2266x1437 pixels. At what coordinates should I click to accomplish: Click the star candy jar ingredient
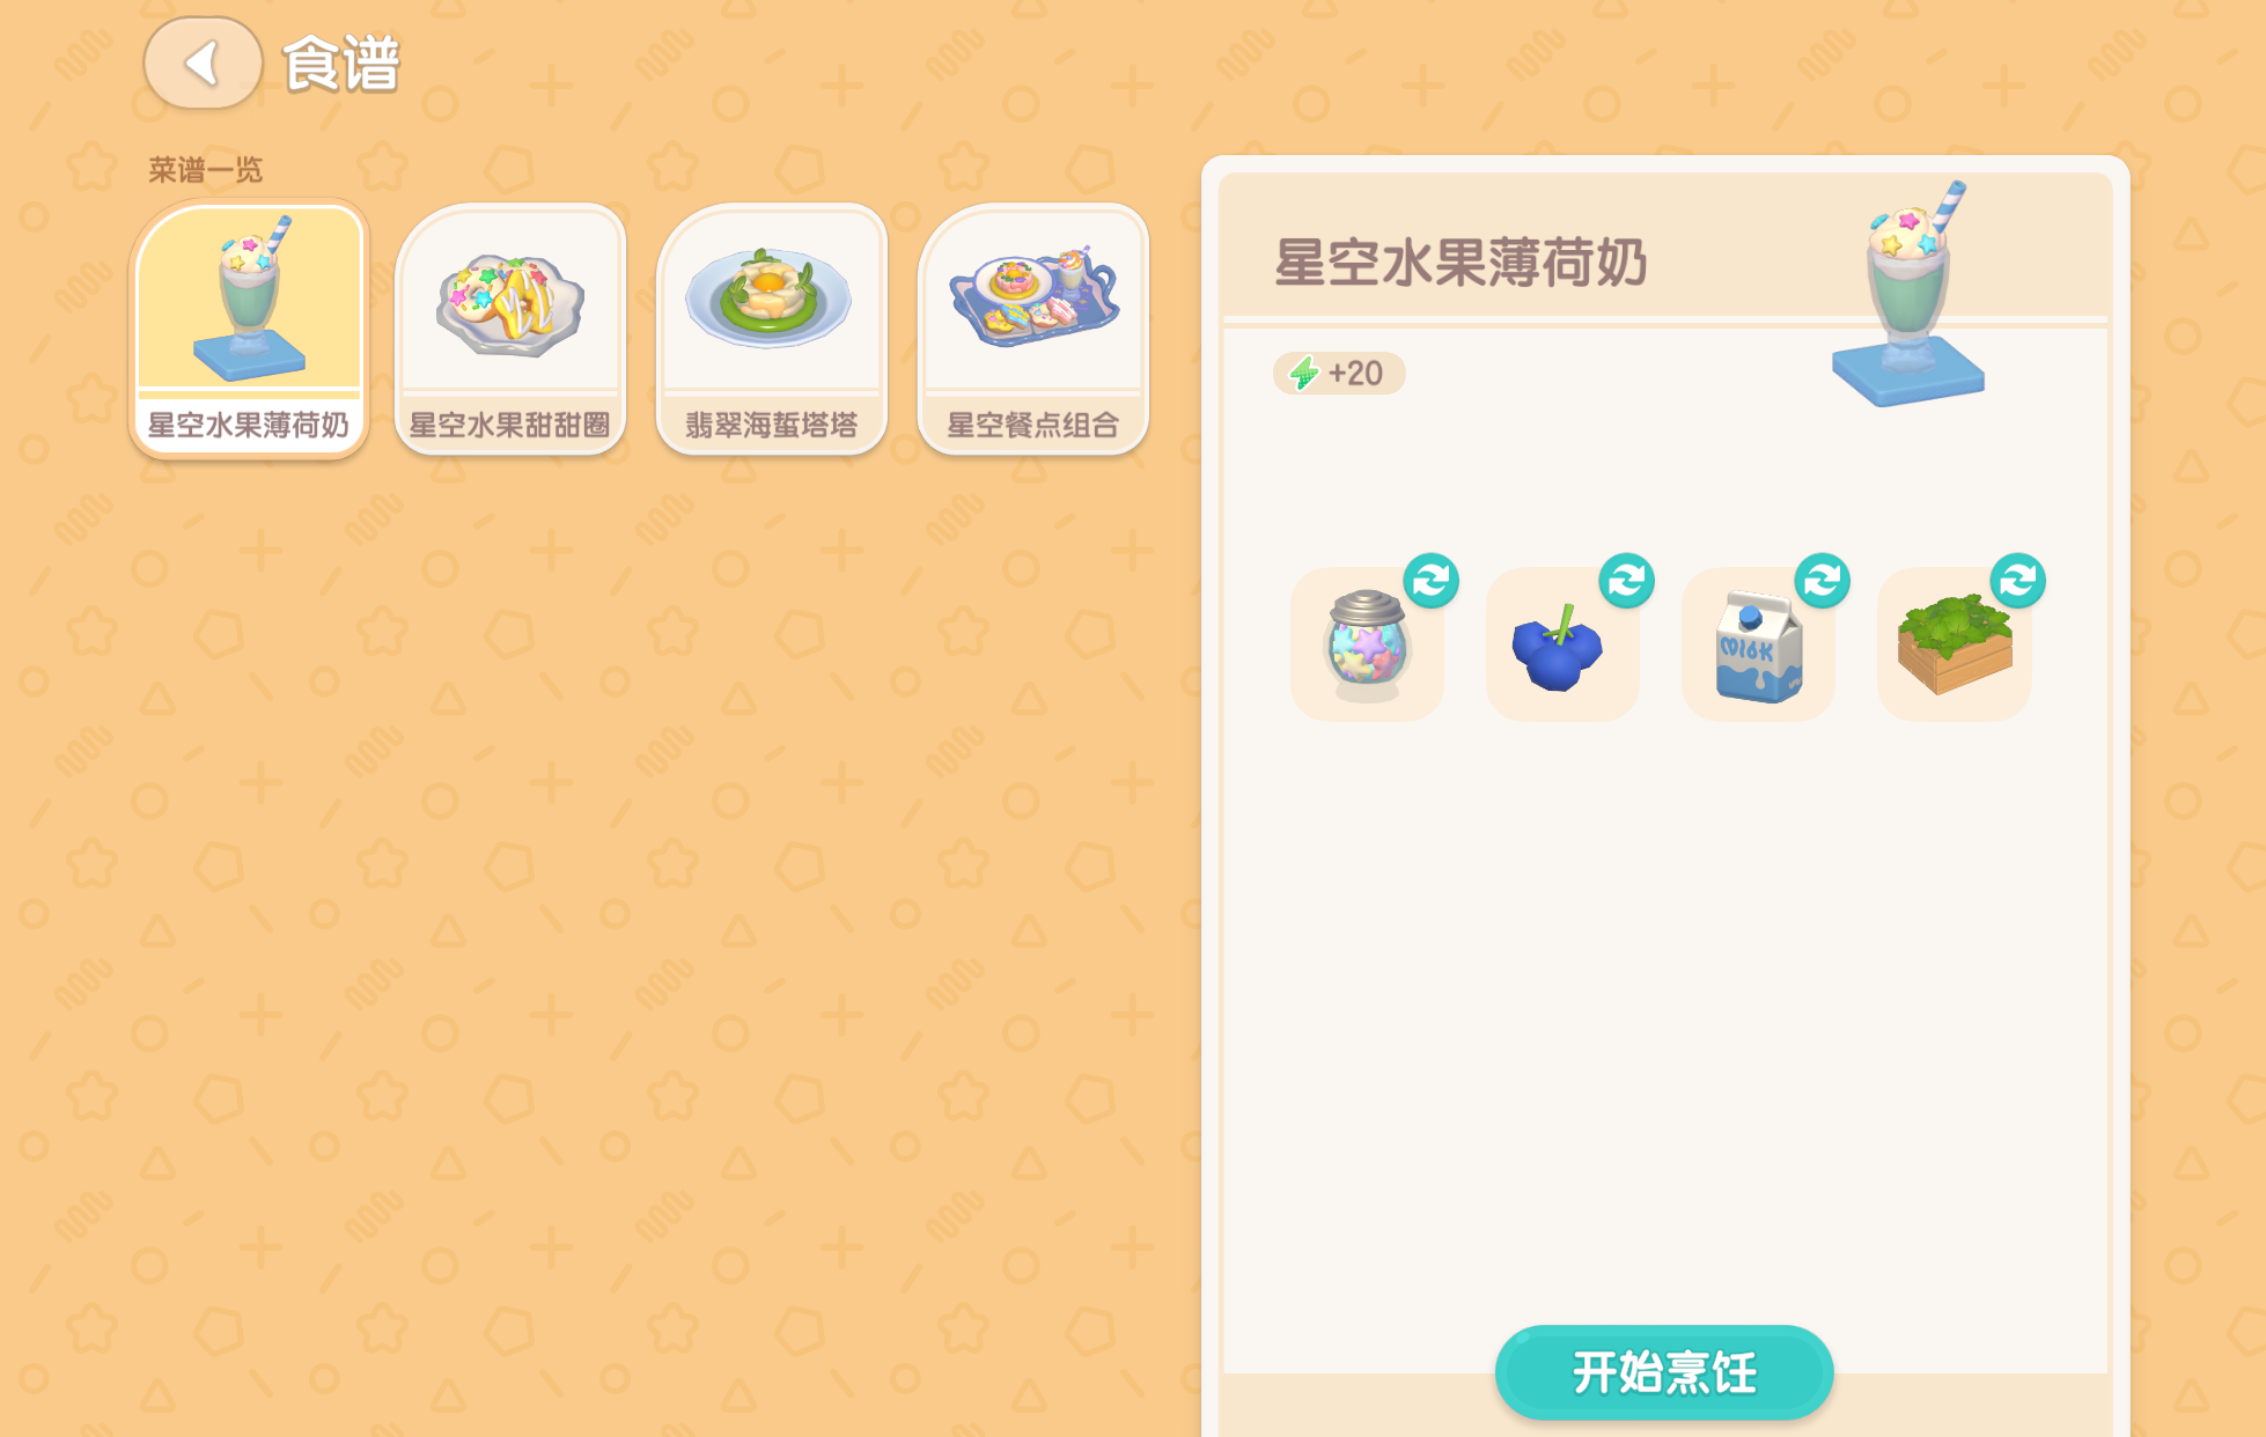click(x=1367, y=645)
